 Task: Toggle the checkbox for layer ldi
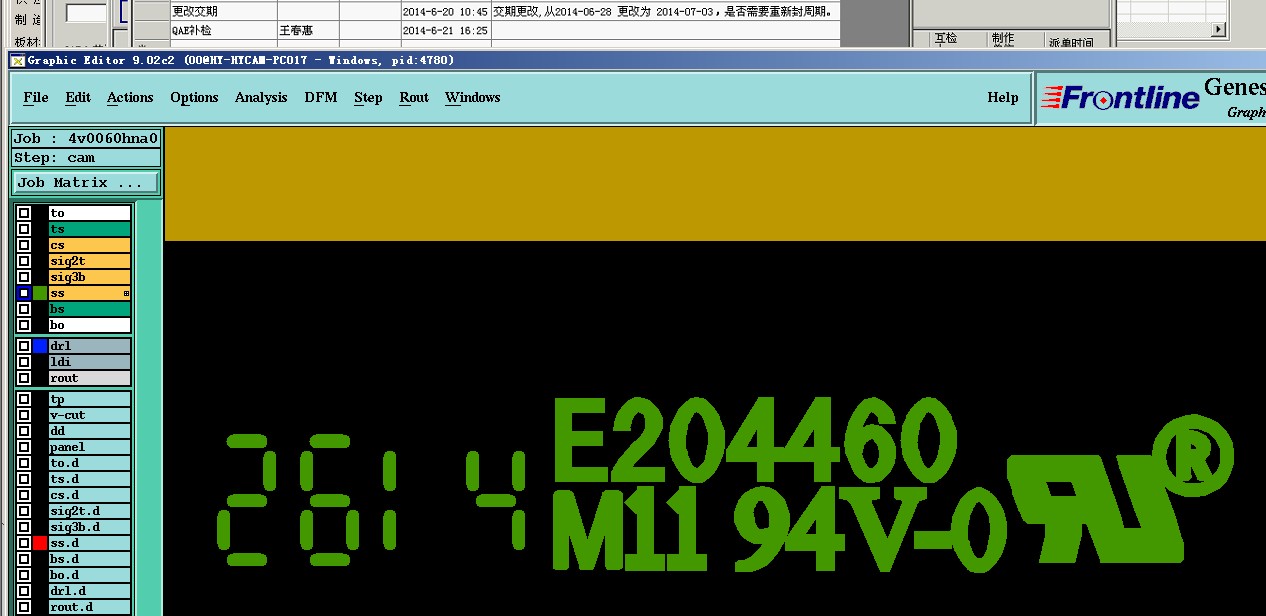click(x=24, y=362)
